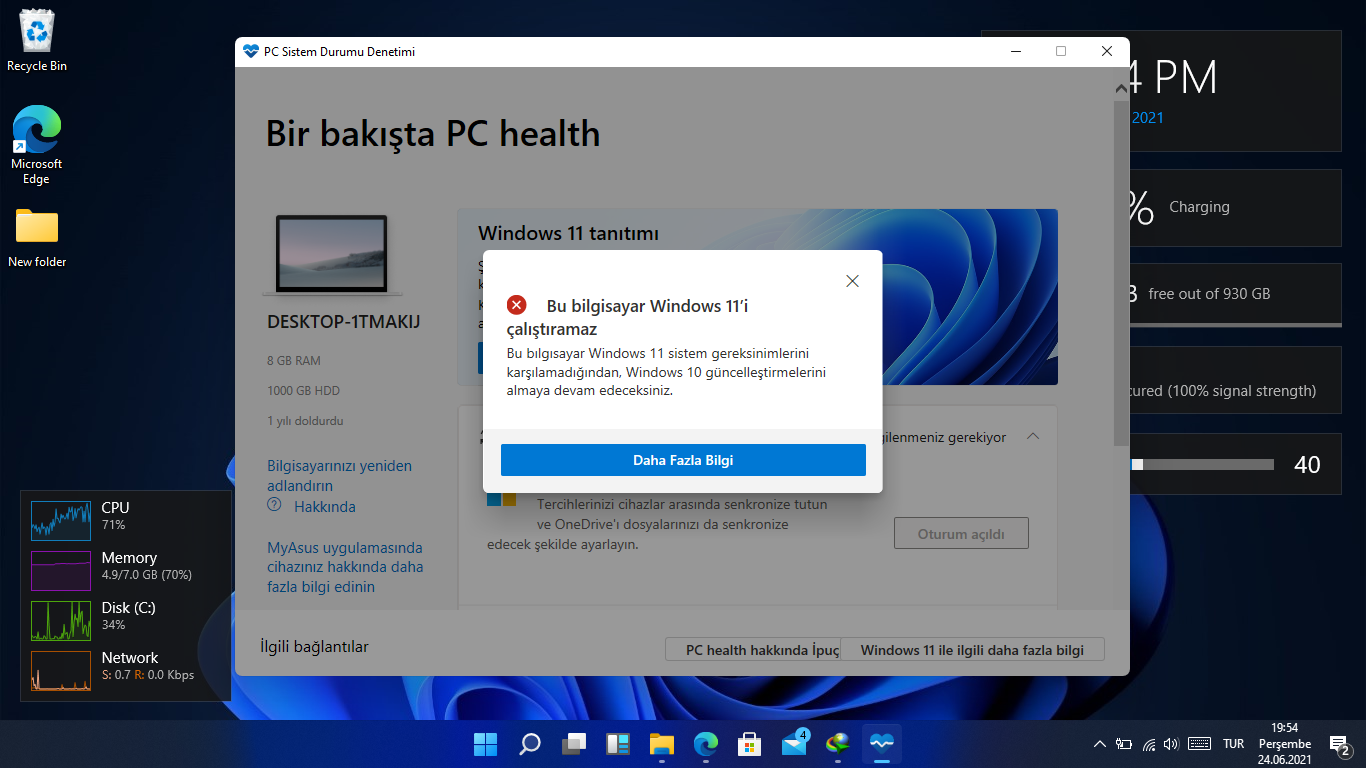The height and width of the screenshot is (768, 1366).
Task: Click Windows 11 ile ilgili daha fazla bilgi
Action: (972, 650)
